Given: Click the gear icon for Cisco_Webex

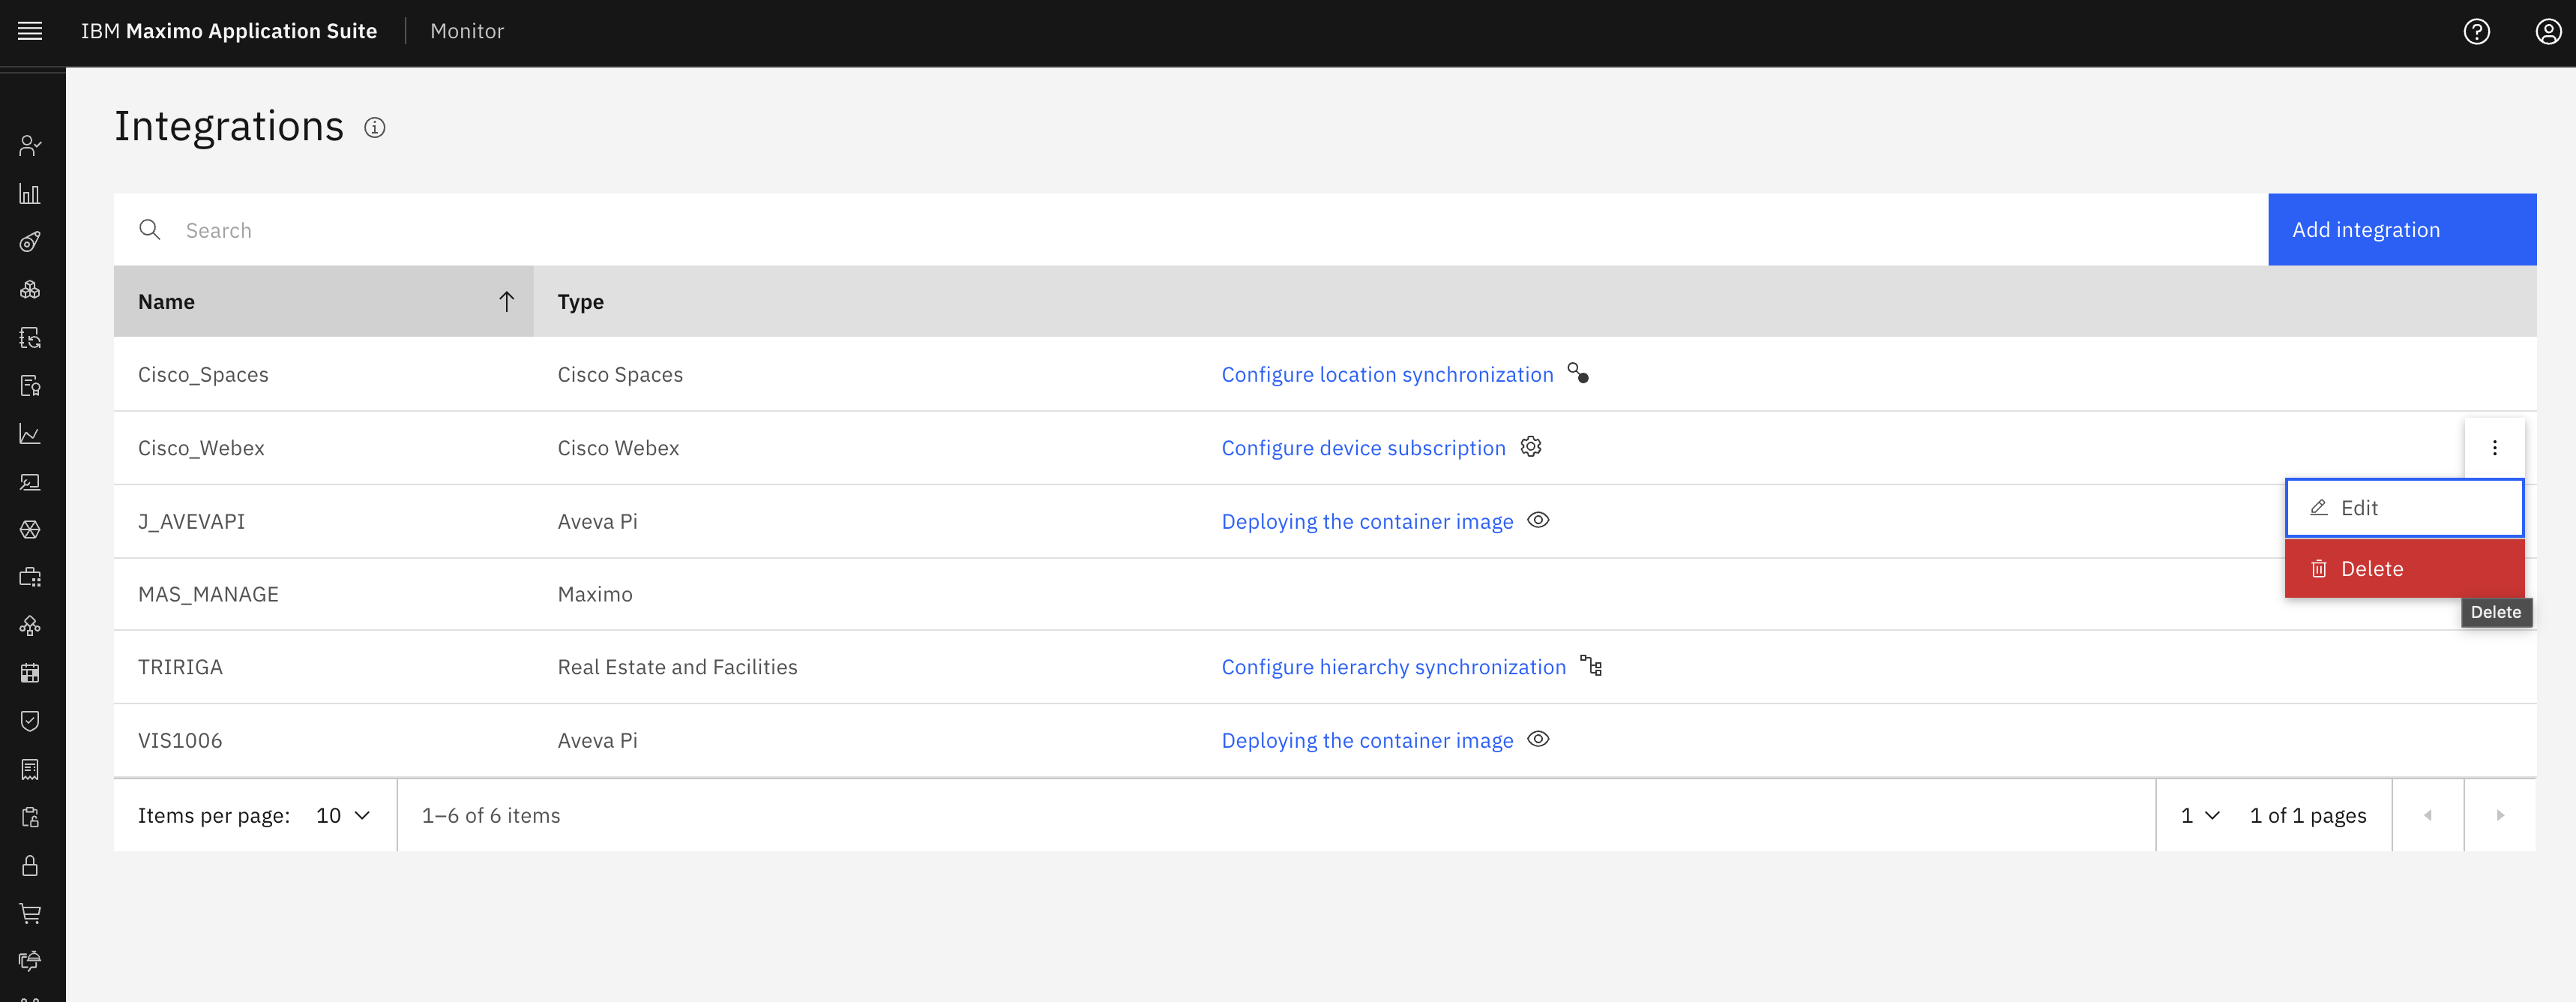Looking at the screenshot, I should 1531,447.
